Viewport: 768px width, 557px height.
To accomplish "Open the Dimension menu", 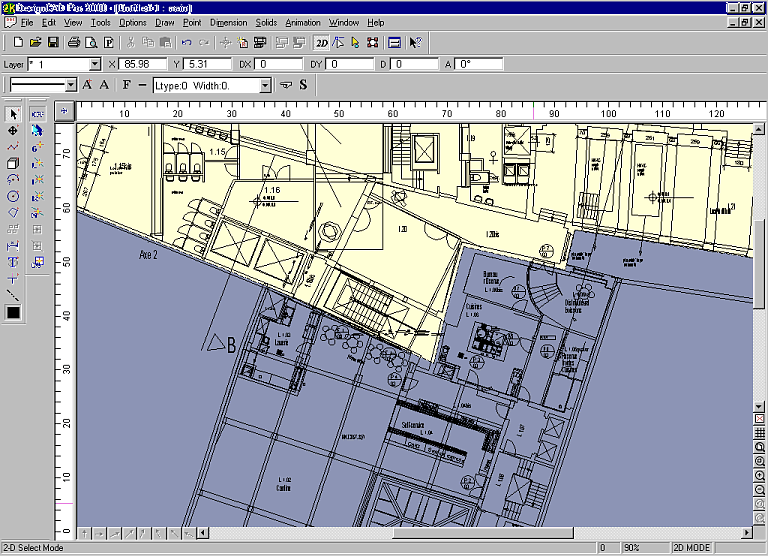I will click(x=229, y=22).
